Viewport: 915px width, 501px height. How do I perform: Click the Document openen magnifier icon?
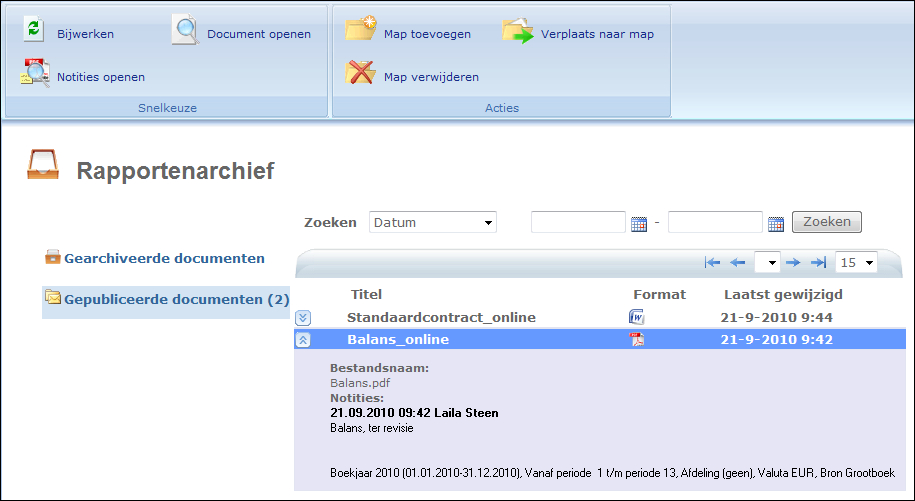pyautogui.click(x=186, y=30)
